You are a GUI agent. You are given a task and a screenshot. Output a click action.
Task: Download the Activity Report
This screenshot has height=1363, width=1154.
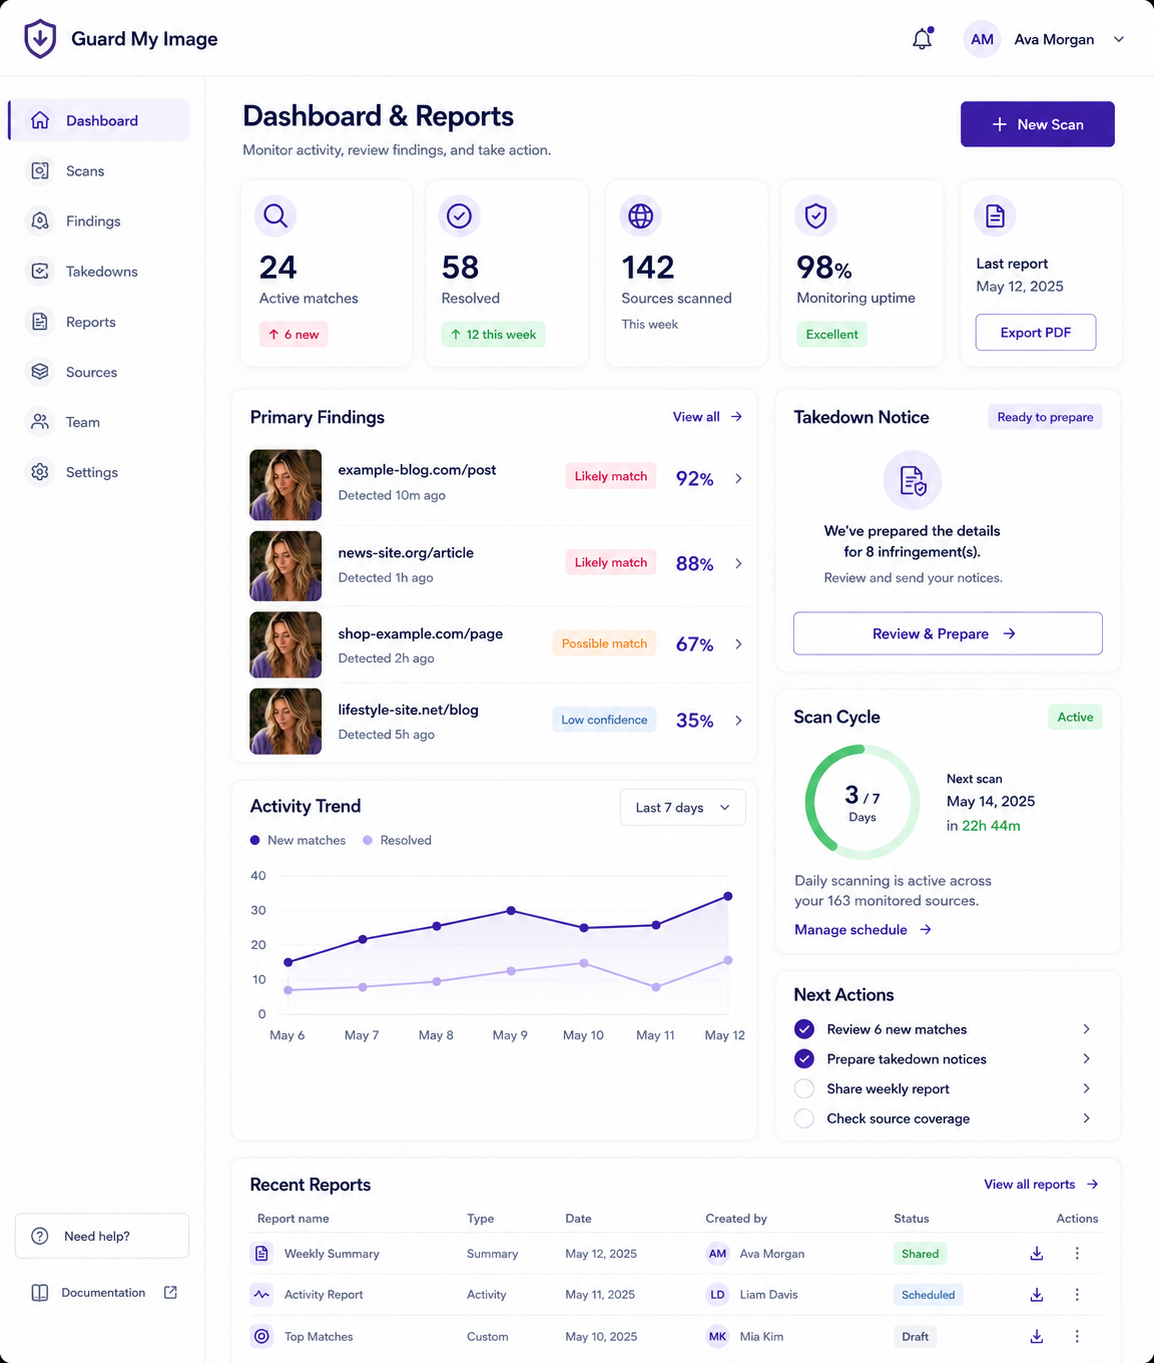click(1037, 1294)
